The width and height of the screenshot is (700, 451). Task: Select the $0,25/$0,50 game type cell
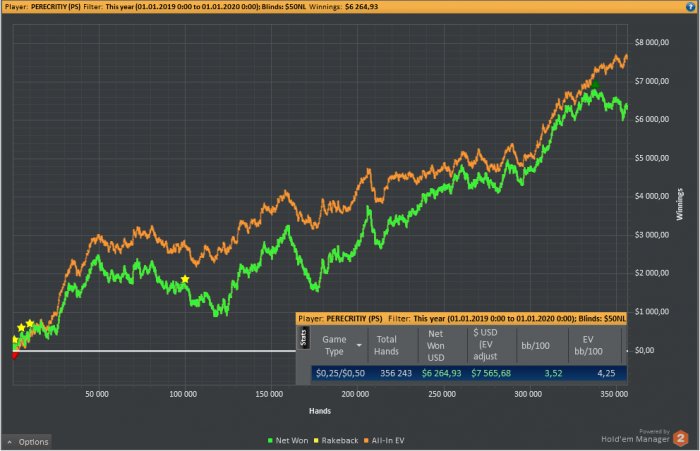pos(340,373)
